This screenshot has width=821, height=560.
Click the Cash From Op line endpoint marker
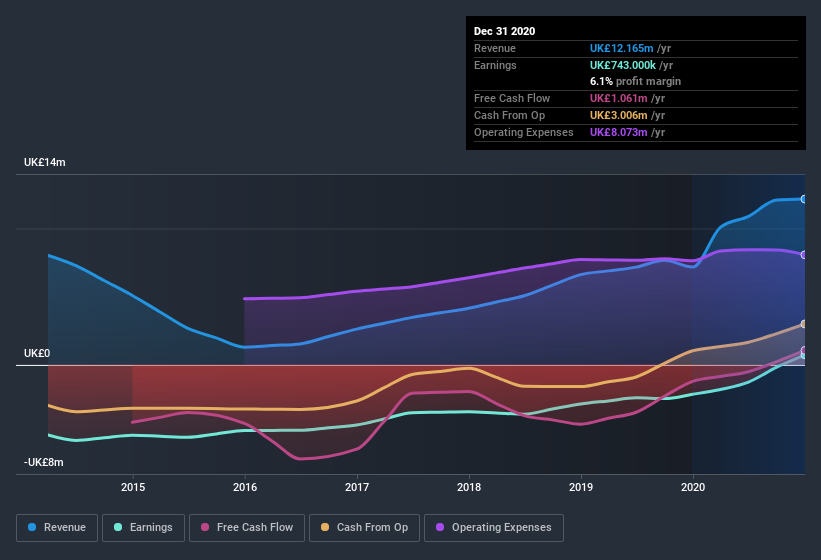(804, 324)
